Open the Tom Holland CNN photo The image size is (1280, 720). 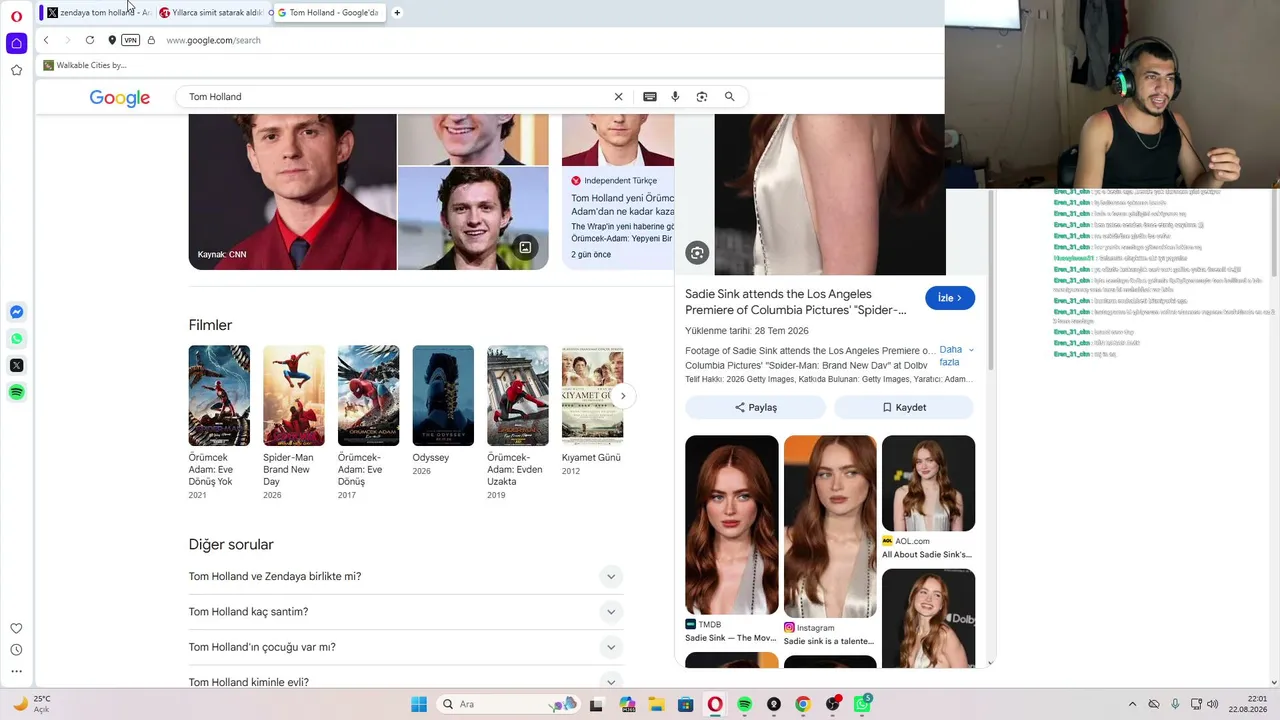click(x=293, y=192)
